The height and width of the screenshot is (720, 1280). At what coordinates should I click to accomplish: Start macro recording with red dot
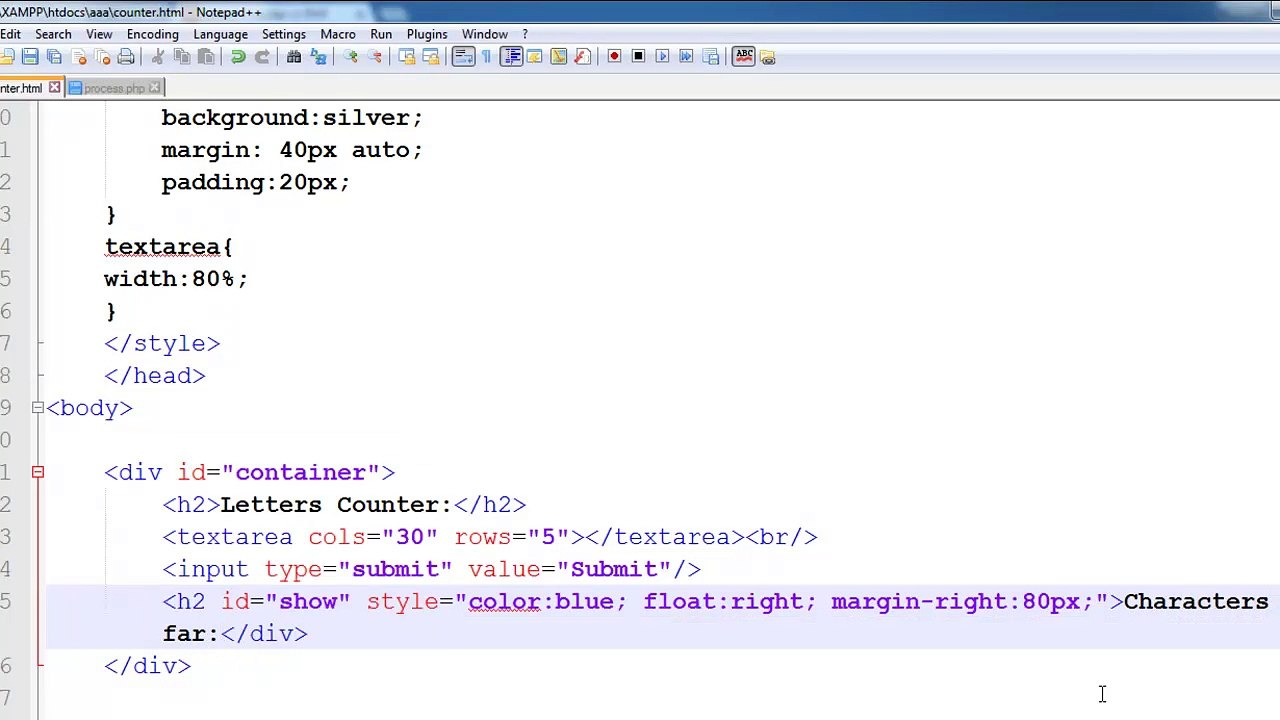click(614, 57)
